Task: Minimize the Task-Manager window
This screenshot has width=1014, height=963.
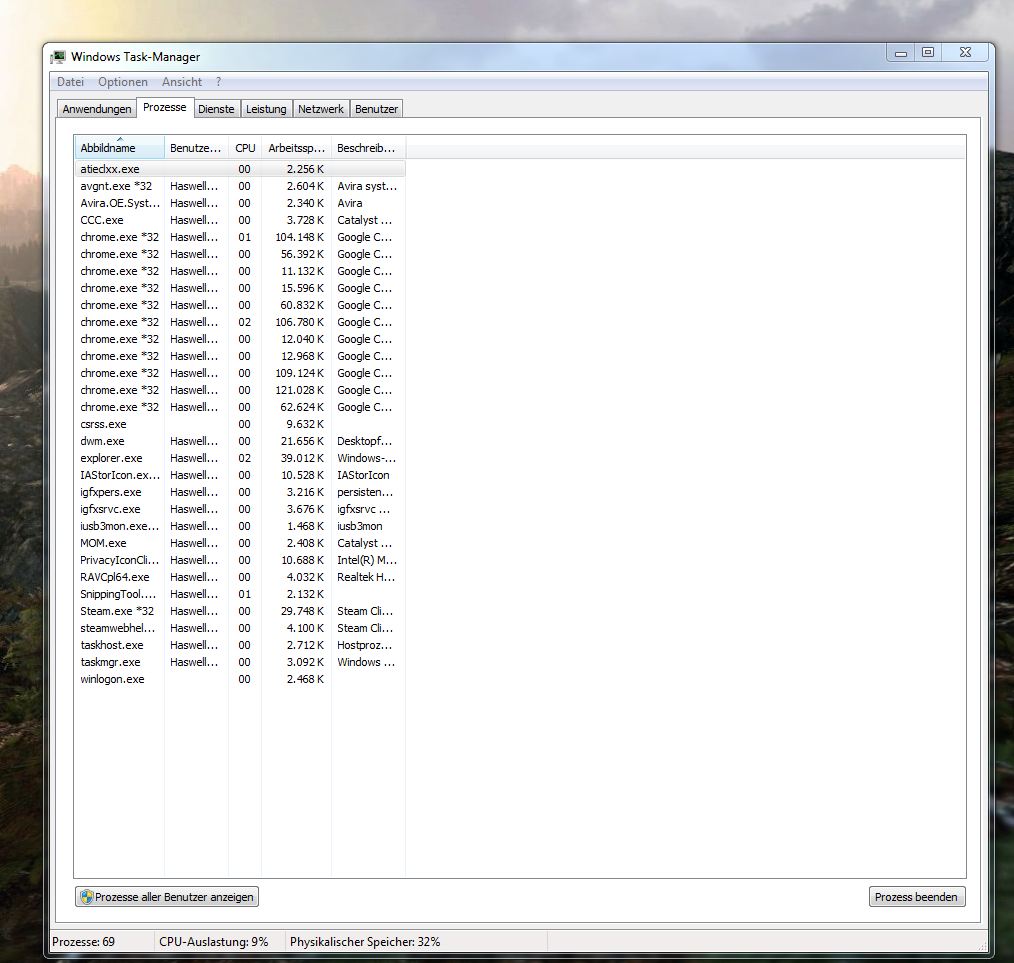Action: tap(901, 53)
